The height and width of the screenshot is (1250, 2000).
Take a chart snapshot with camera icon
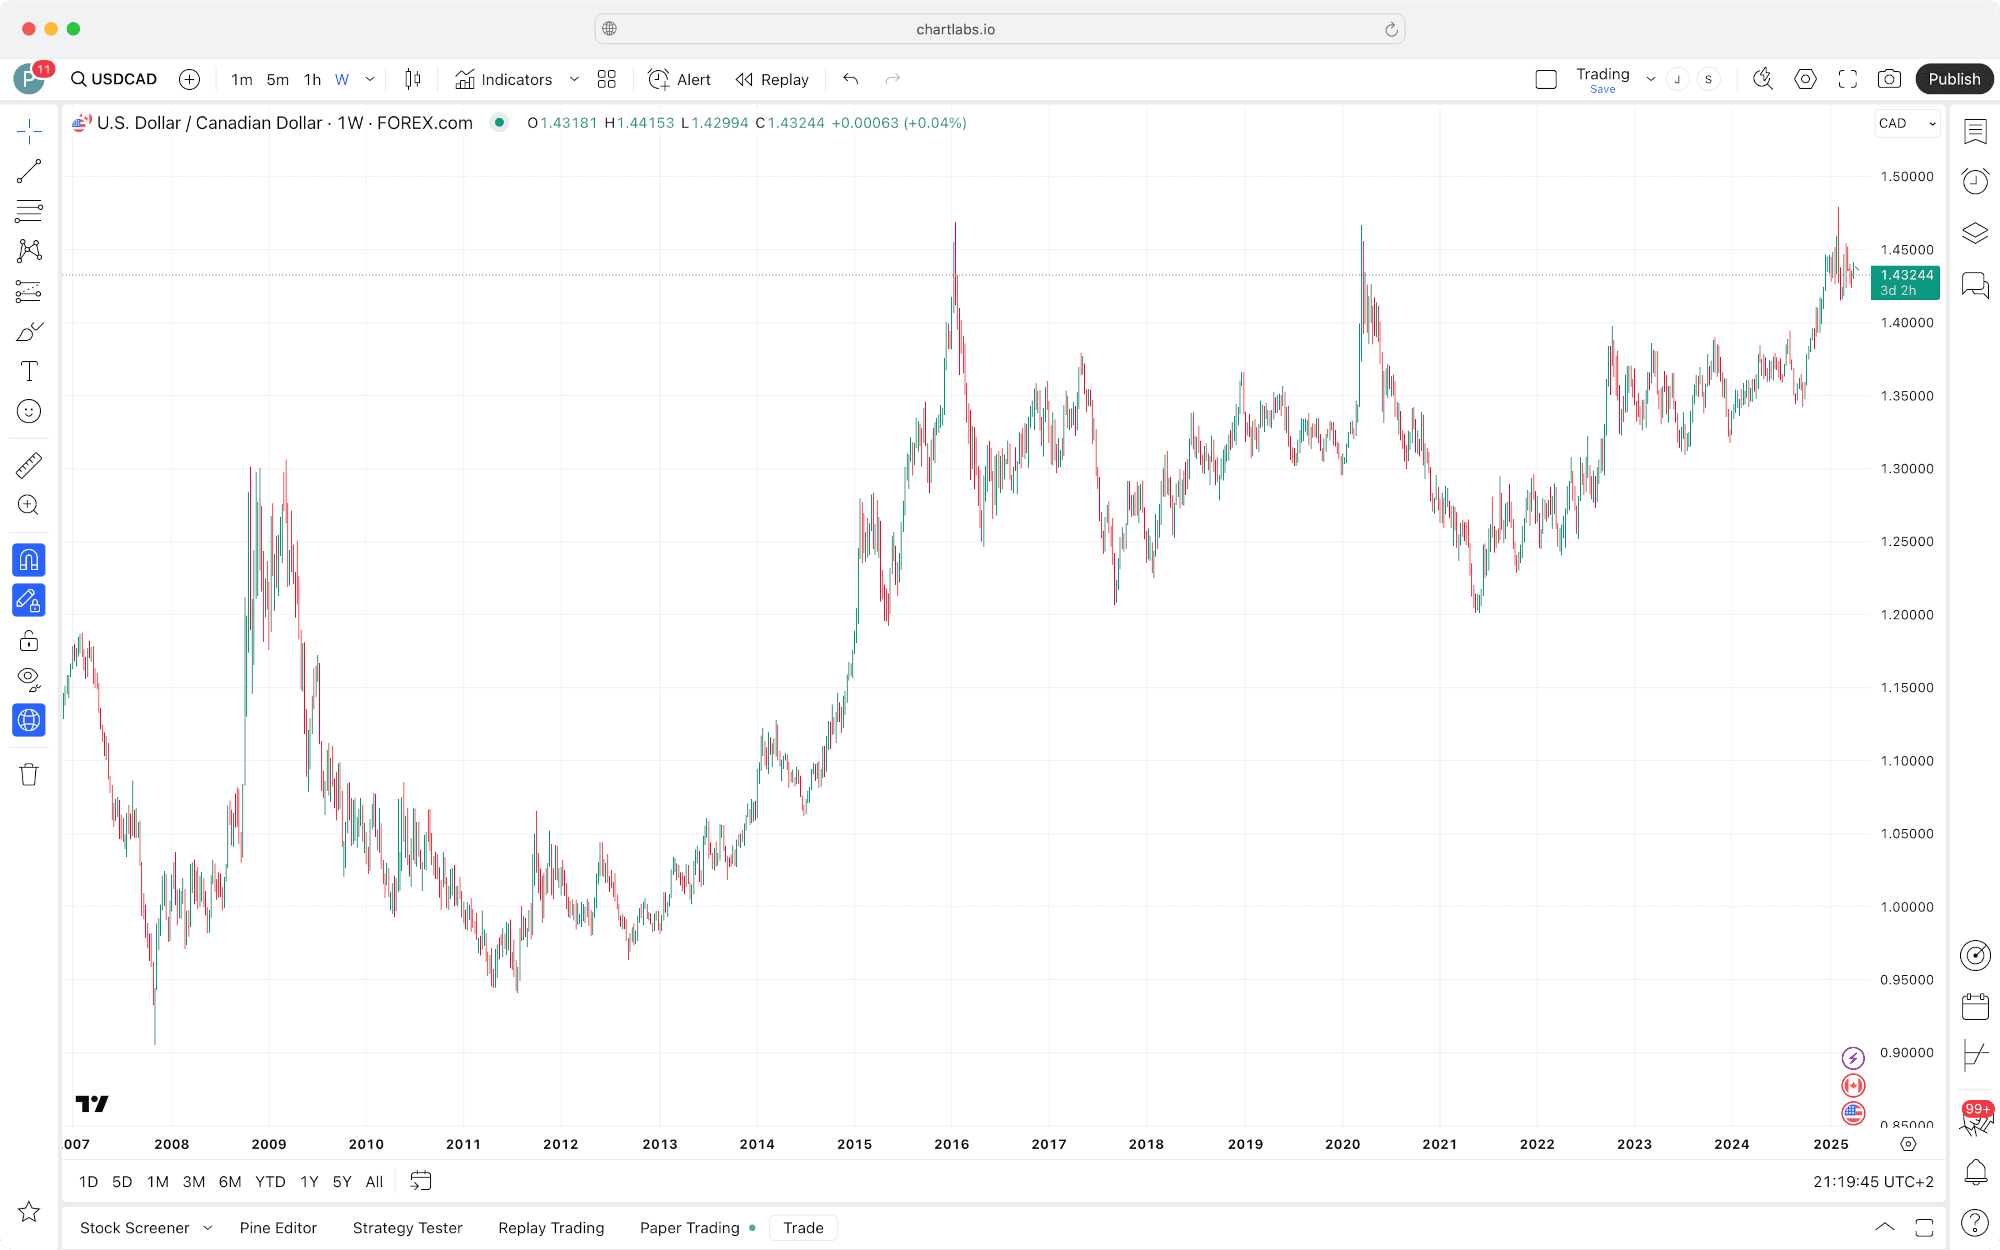[1888, 79]
